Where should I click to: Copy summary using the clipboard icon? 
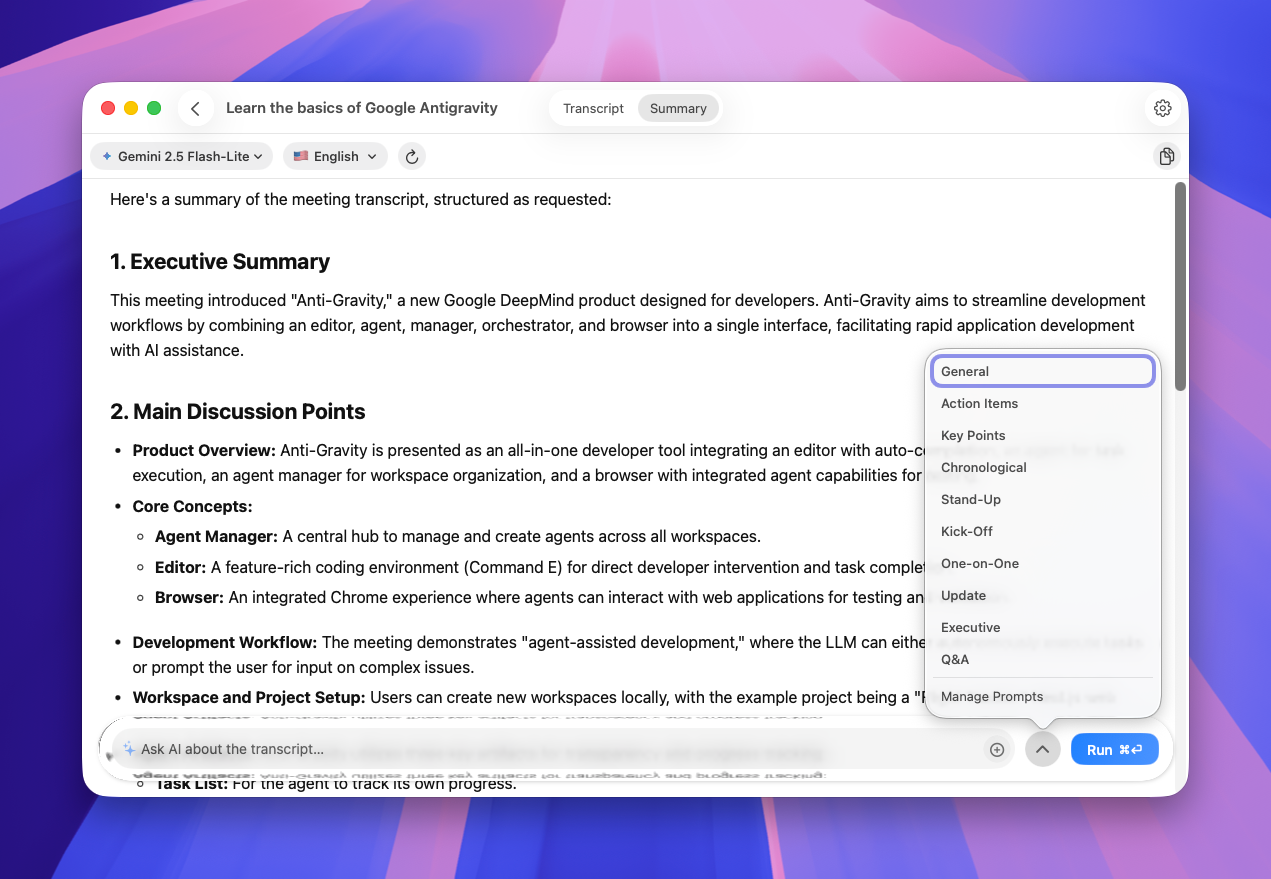pos(1165,157)
